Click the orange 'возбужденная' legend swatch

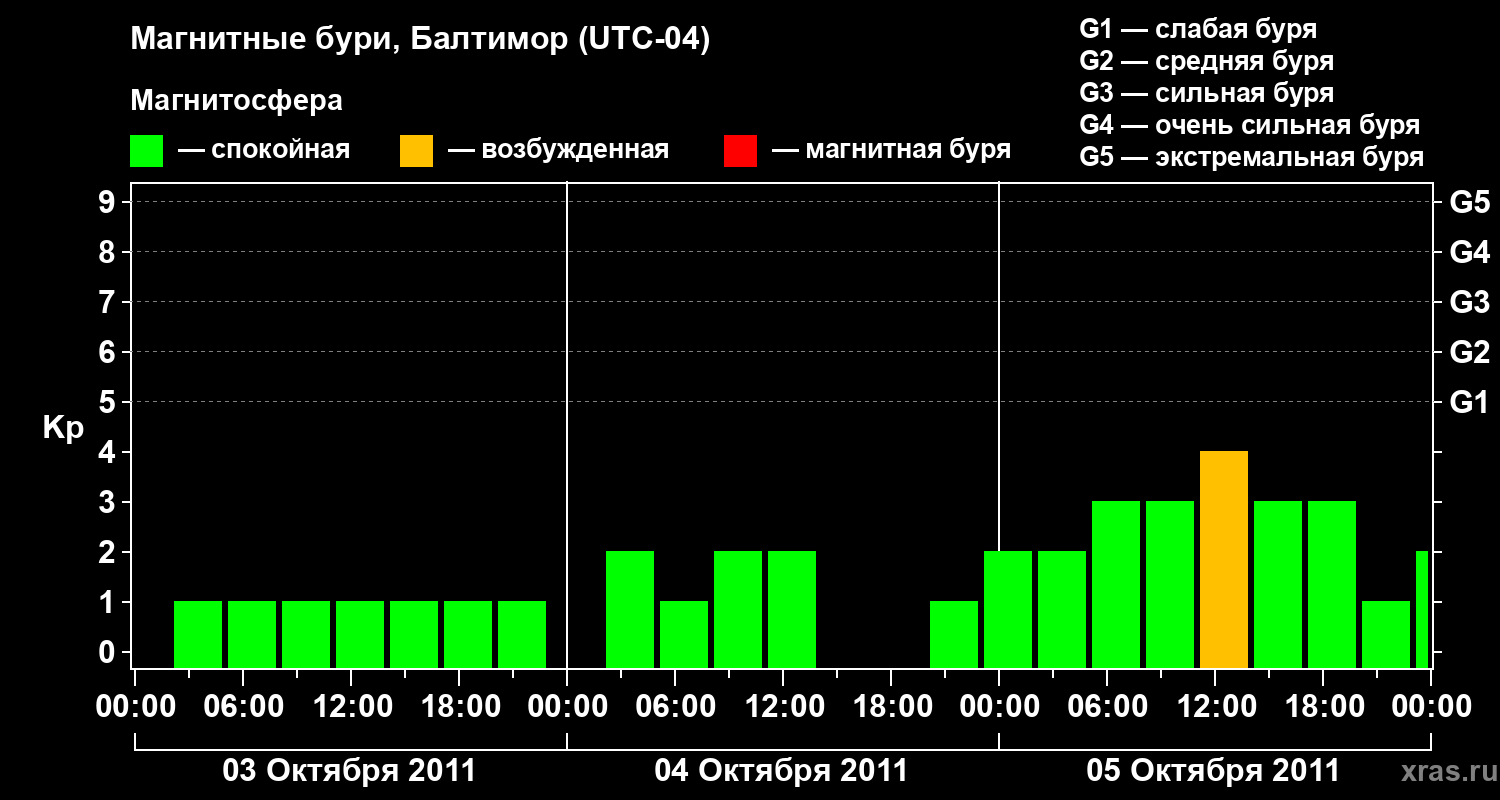click(x=416, y=151)
